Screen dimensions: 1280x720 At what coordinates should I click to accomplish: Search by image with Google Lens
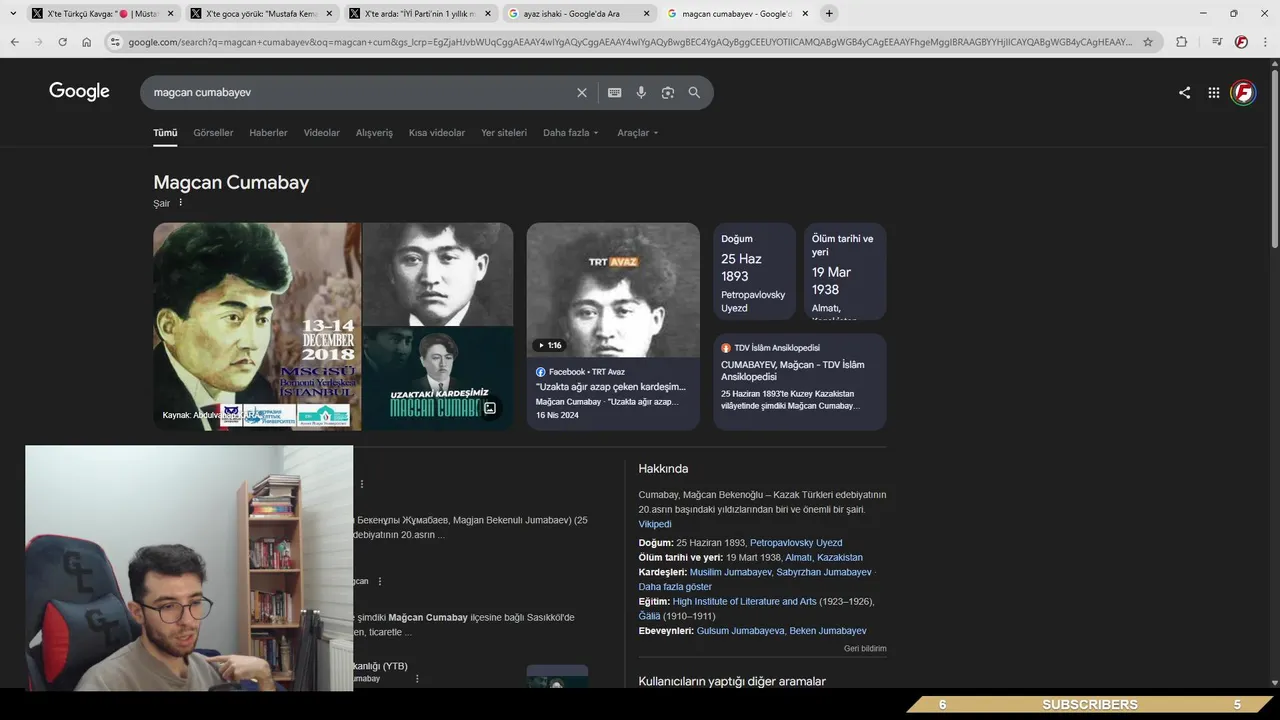click(x=668, y=92)
